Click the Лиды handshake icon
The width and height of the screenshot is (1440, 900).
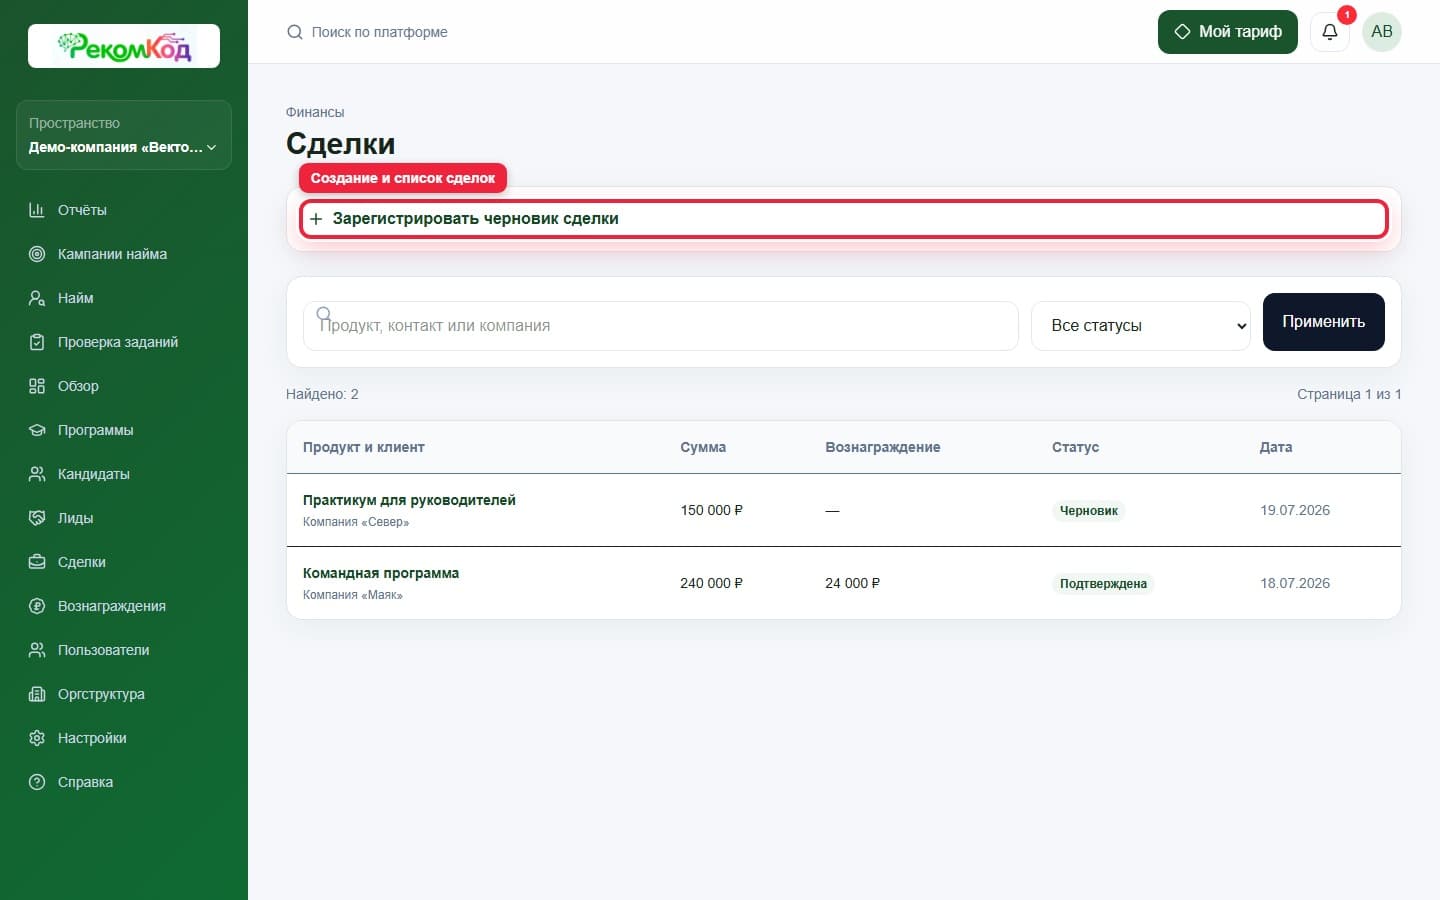tap(37, 518)
